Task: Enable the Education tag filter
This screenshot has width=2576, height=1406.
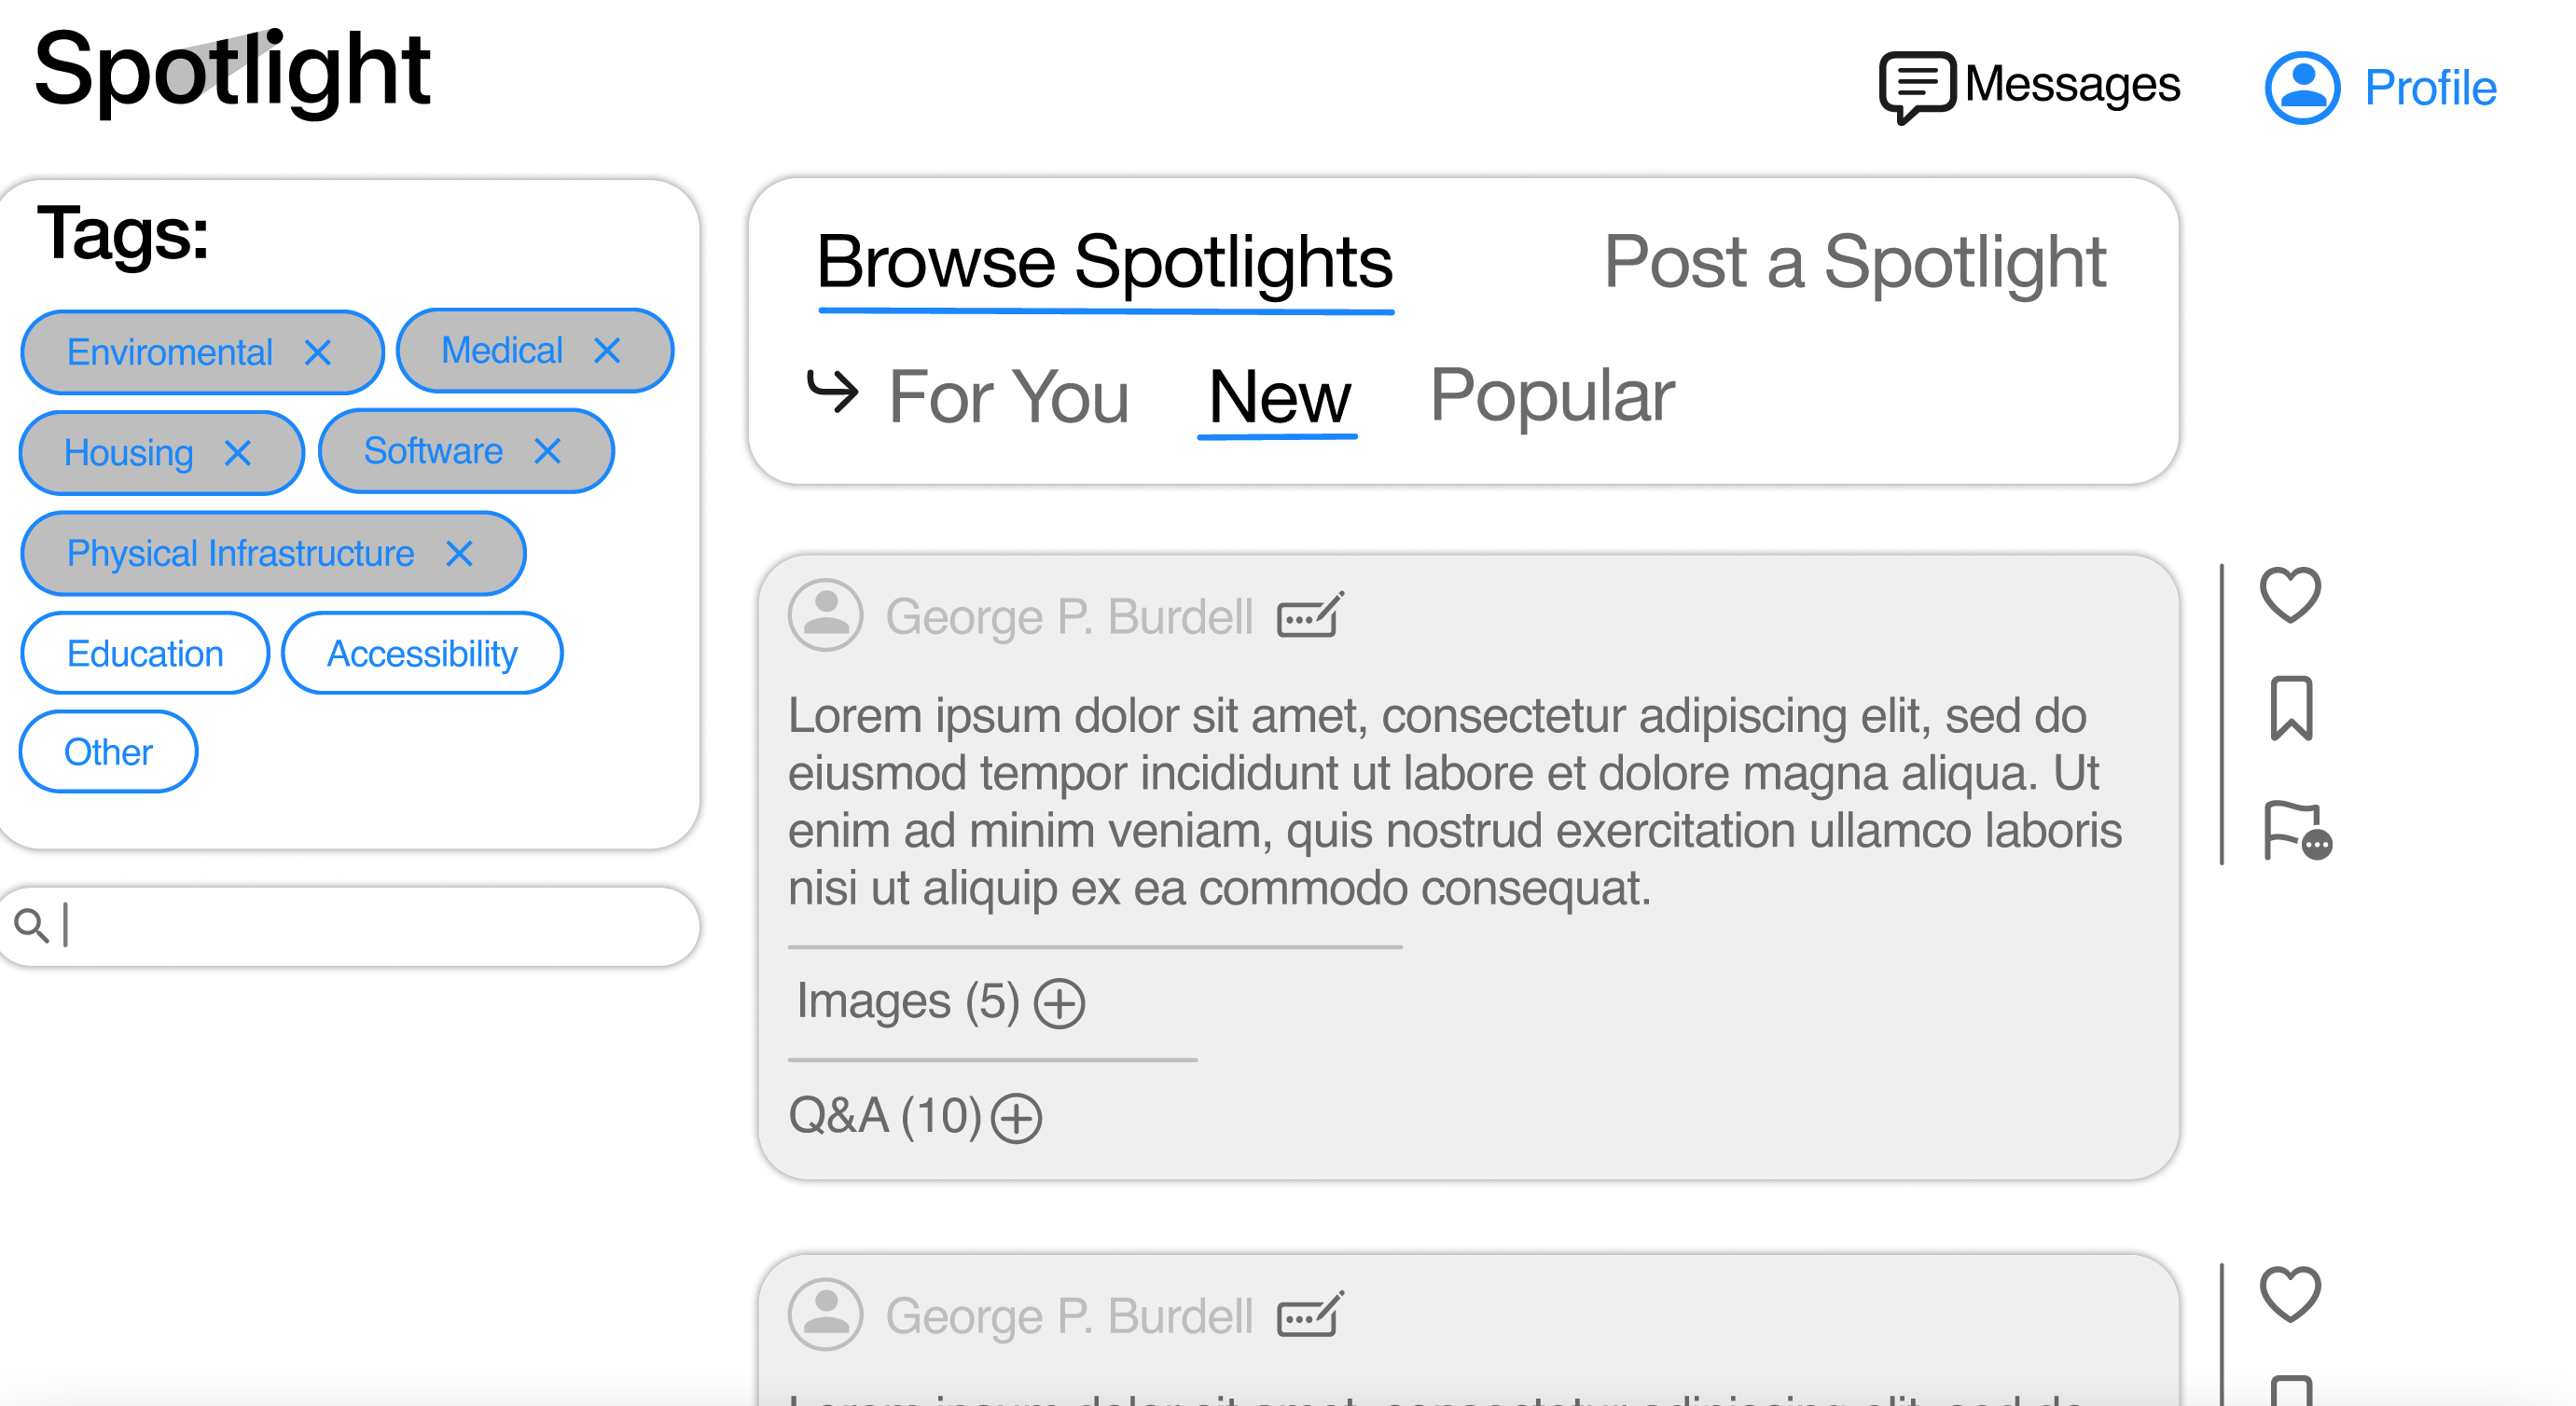Action: point(145,653)
